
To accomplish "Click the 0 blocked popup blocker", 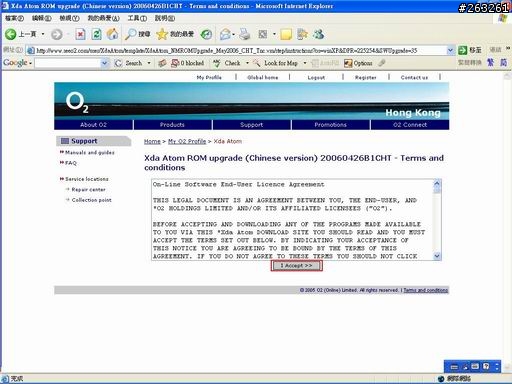I will pyautogui.click(x=188, y=63).
